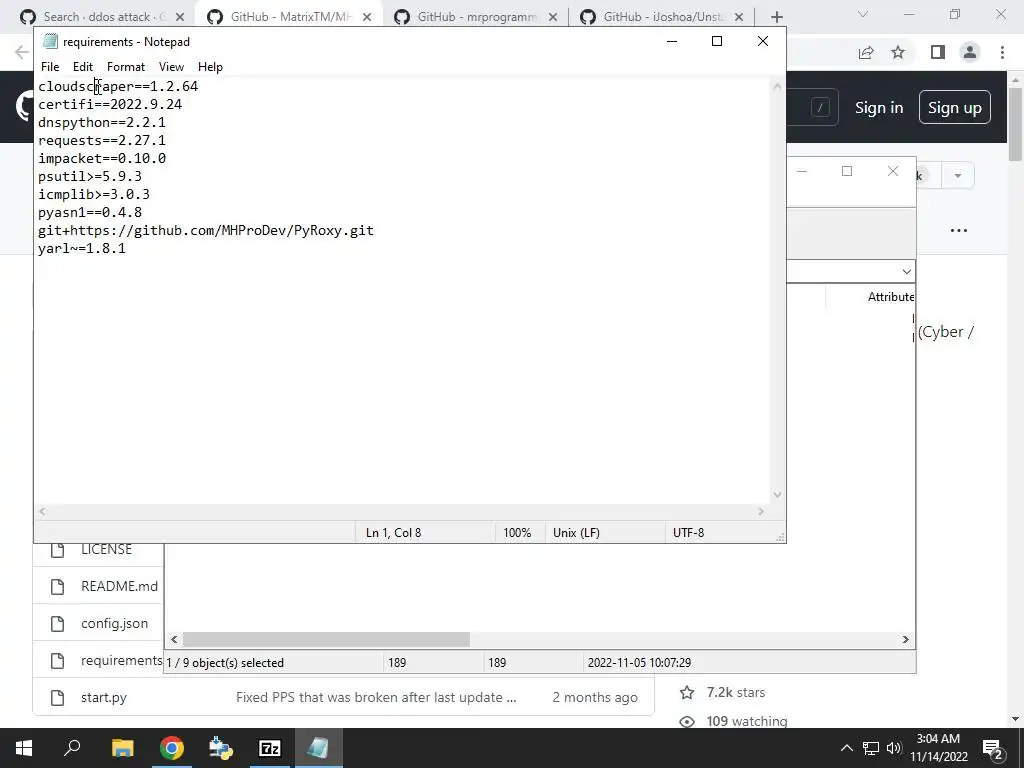
Task: Click the Sign up button on GitHub
Action: 954,108
